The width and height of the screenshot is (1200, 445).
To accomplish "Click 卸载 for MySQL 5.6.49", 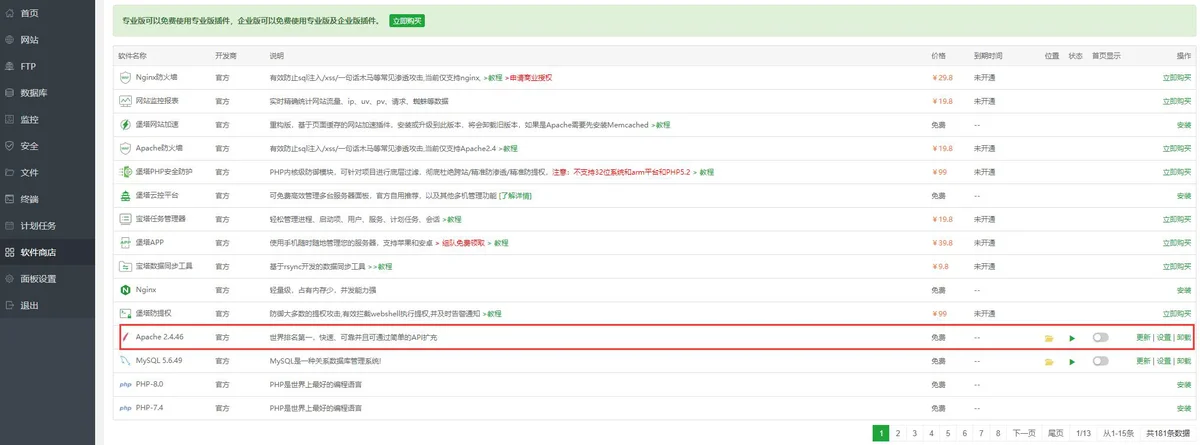I will tap(1184, 361).
